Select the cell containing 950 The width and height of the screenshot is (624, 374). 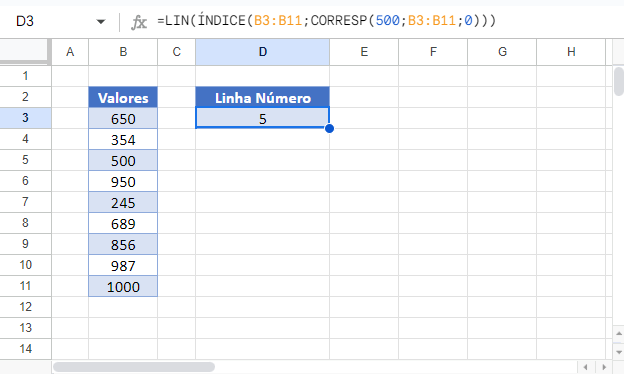[x=123, y=181]
